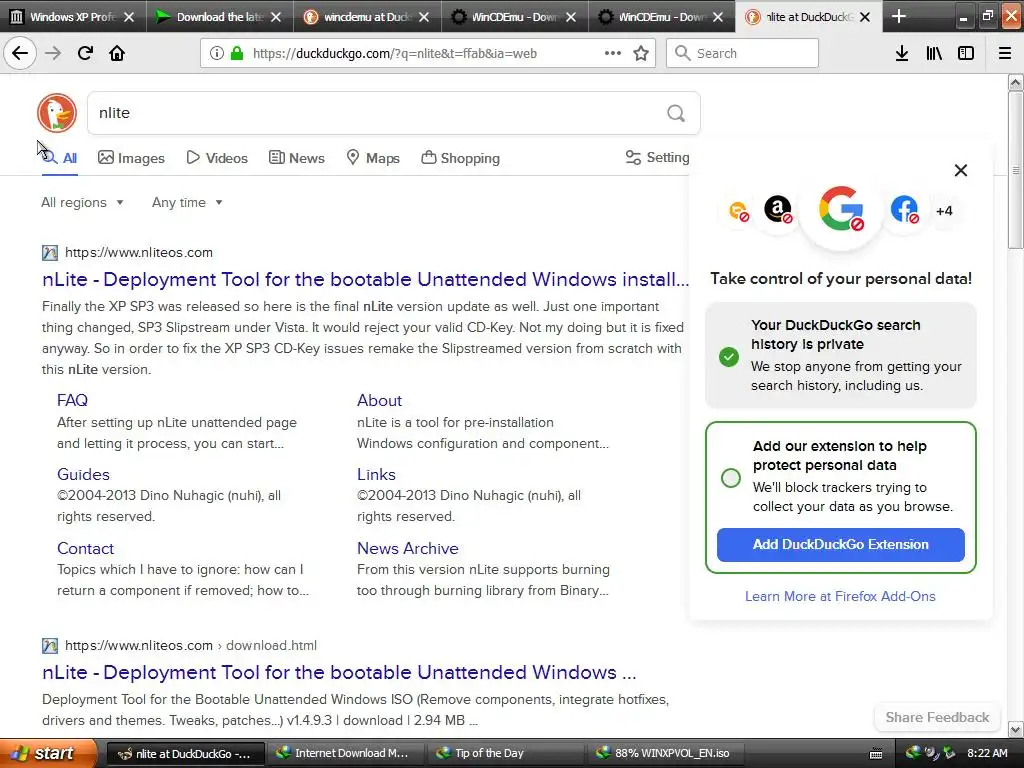Open the Settings dropdown
Screen dimensions: 1024x768
[x=658, y=157]
